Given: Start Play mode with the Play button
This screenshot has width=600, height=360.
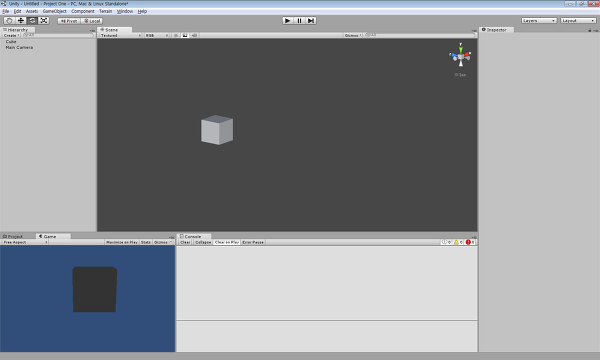Looking at the screenshot, I should tap(288, 21).
